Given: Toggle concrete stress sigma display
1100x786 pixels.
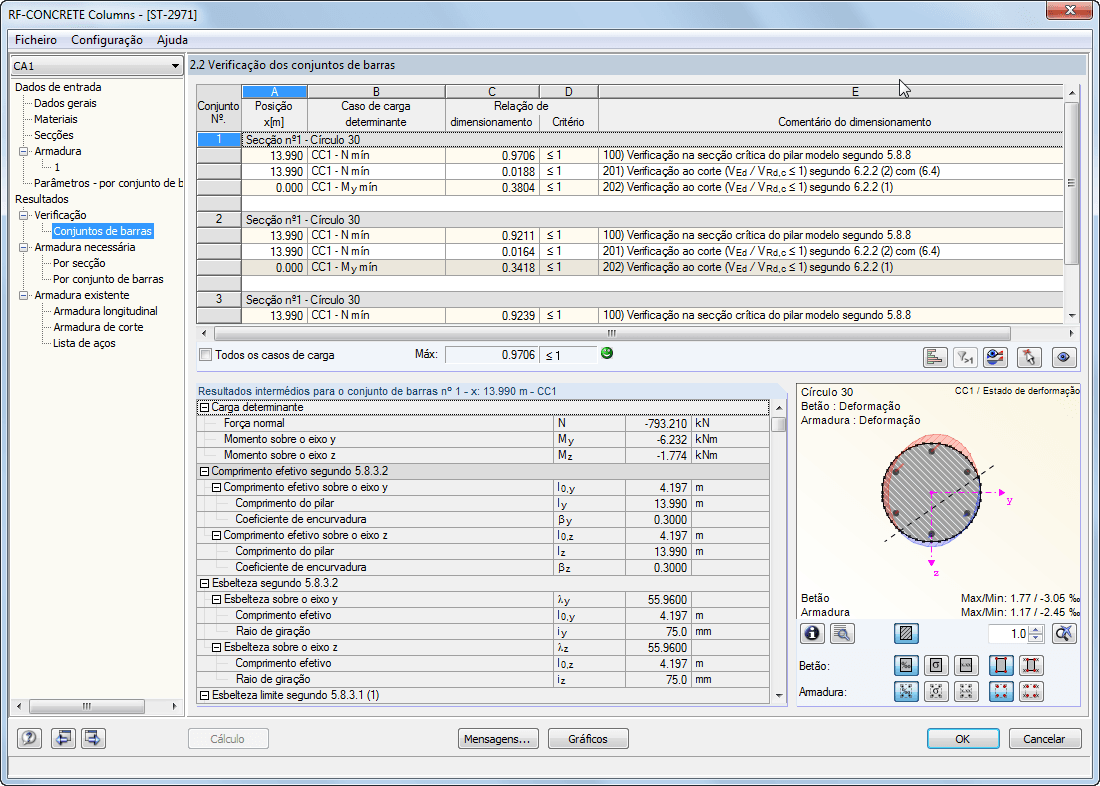Looking at the screenshot, I should 937,665.
